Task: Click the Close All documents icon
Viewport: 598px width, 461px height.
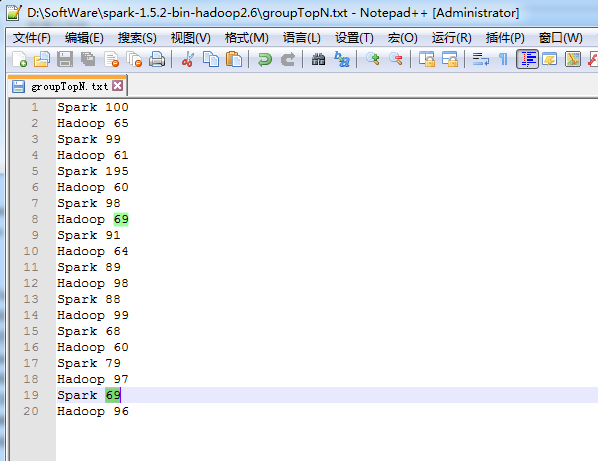Action: (x=134, y=59)
